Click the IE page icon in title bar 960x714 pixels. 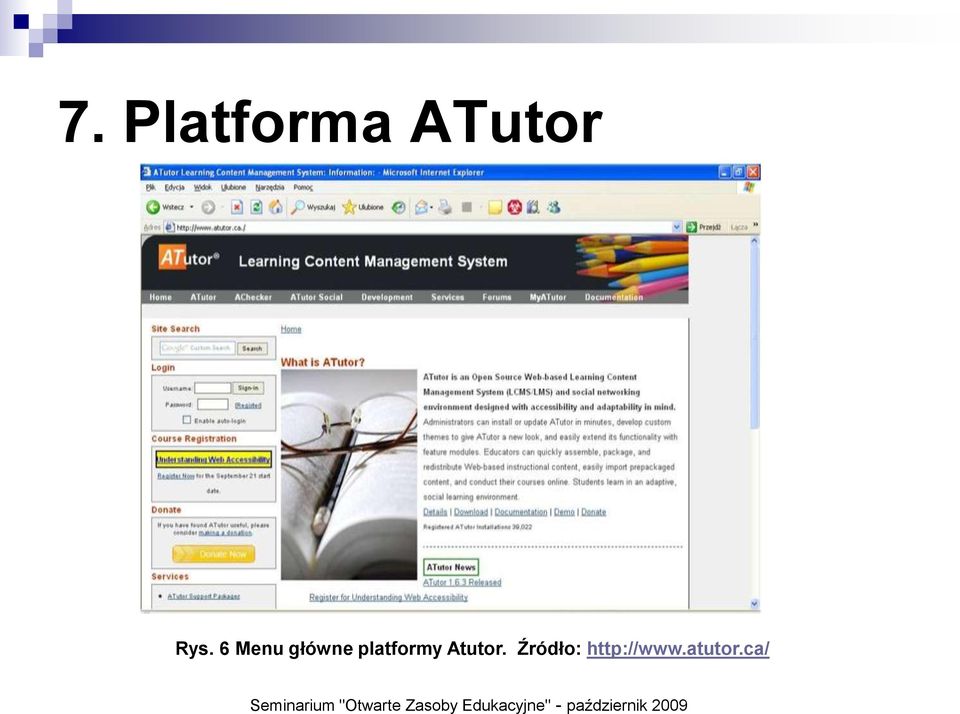(147, 172)
